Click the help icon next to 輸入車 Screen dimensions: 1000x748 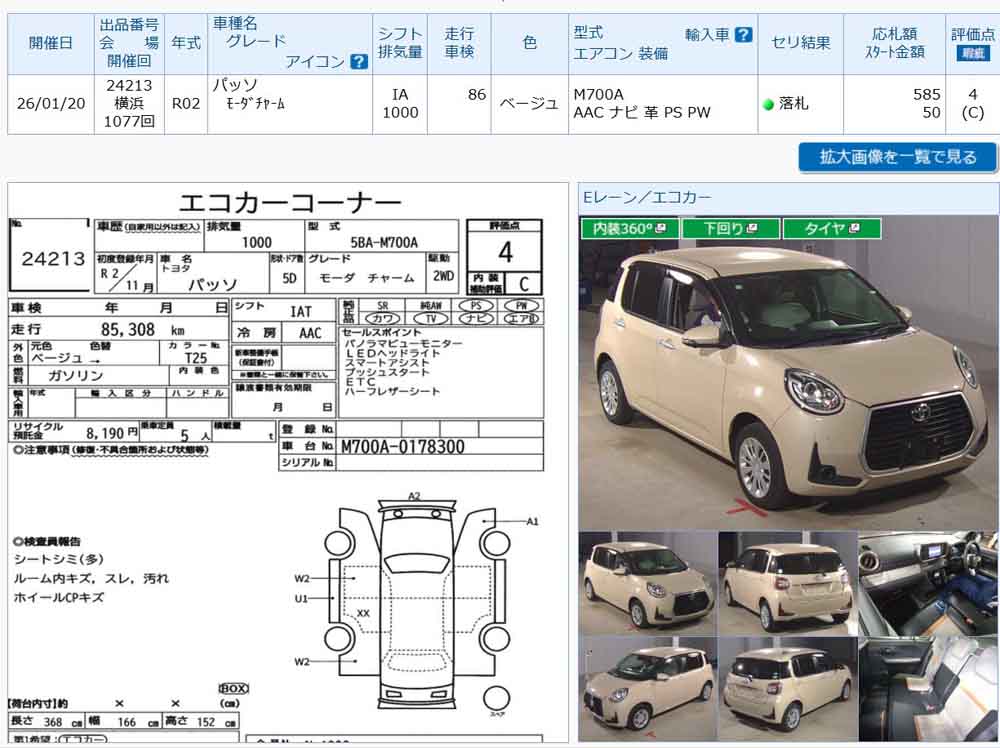(743, 34)
